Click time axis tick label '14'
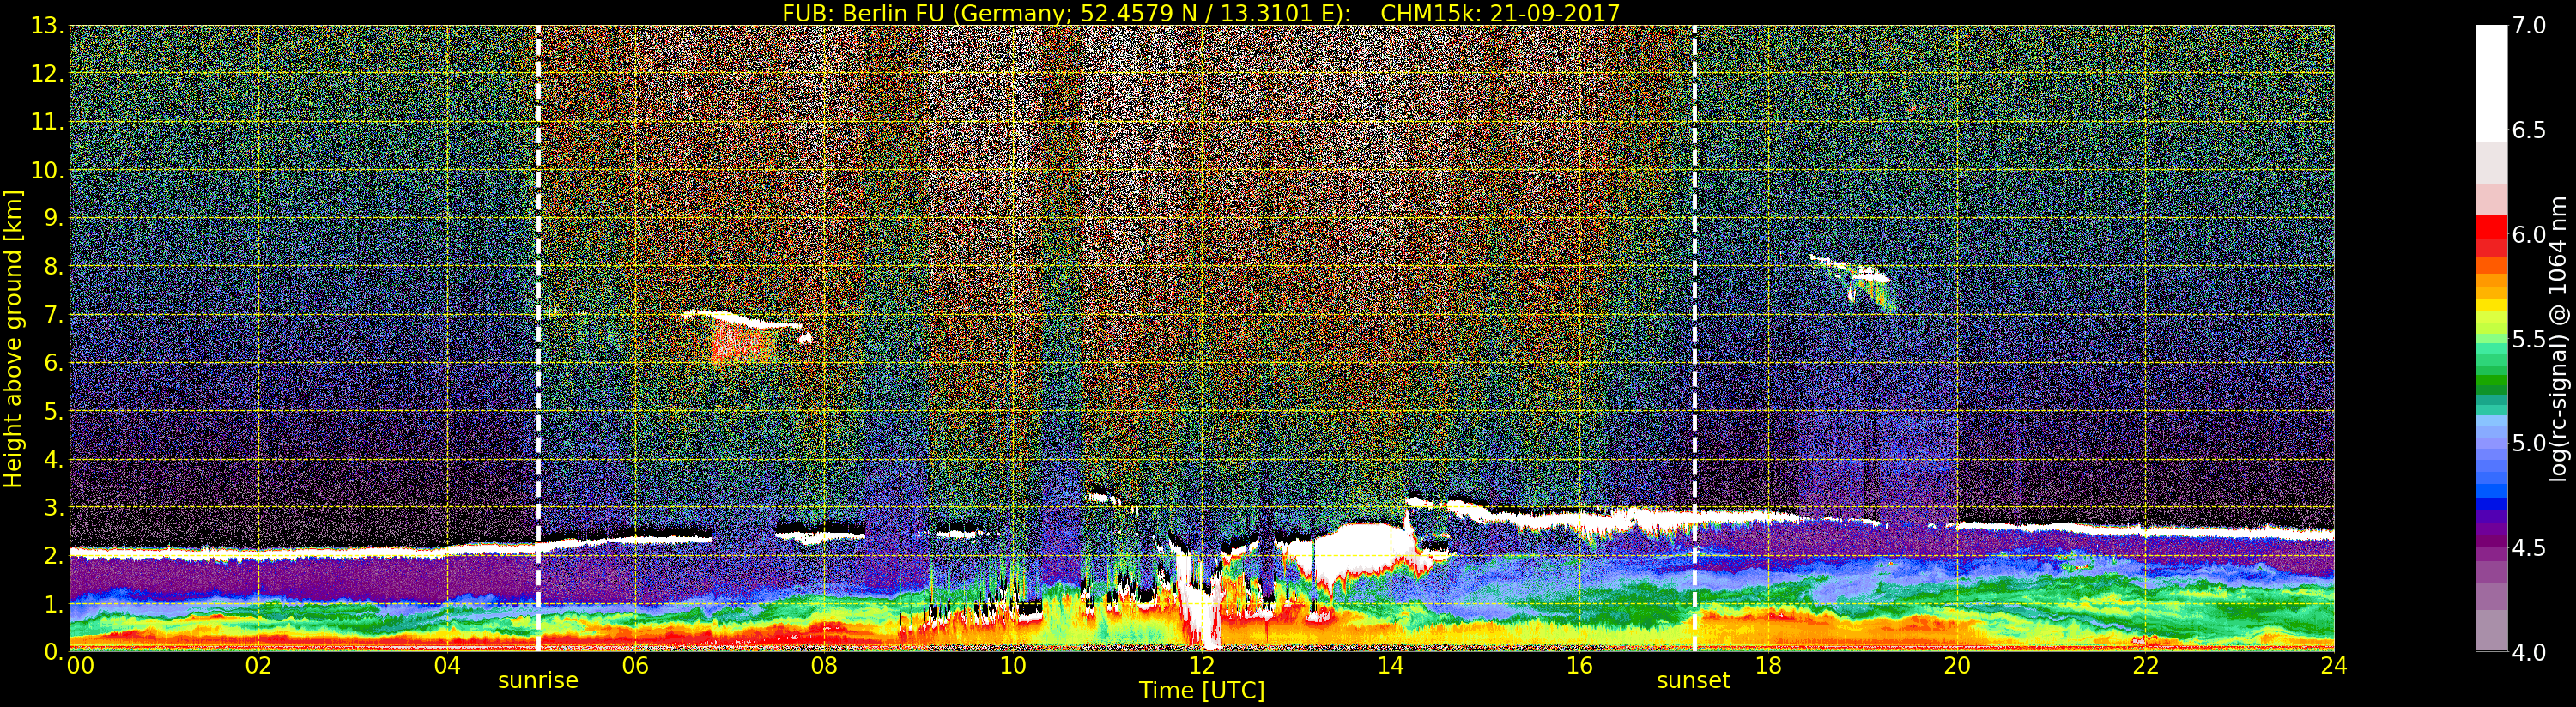 (x=1390, y=665)
